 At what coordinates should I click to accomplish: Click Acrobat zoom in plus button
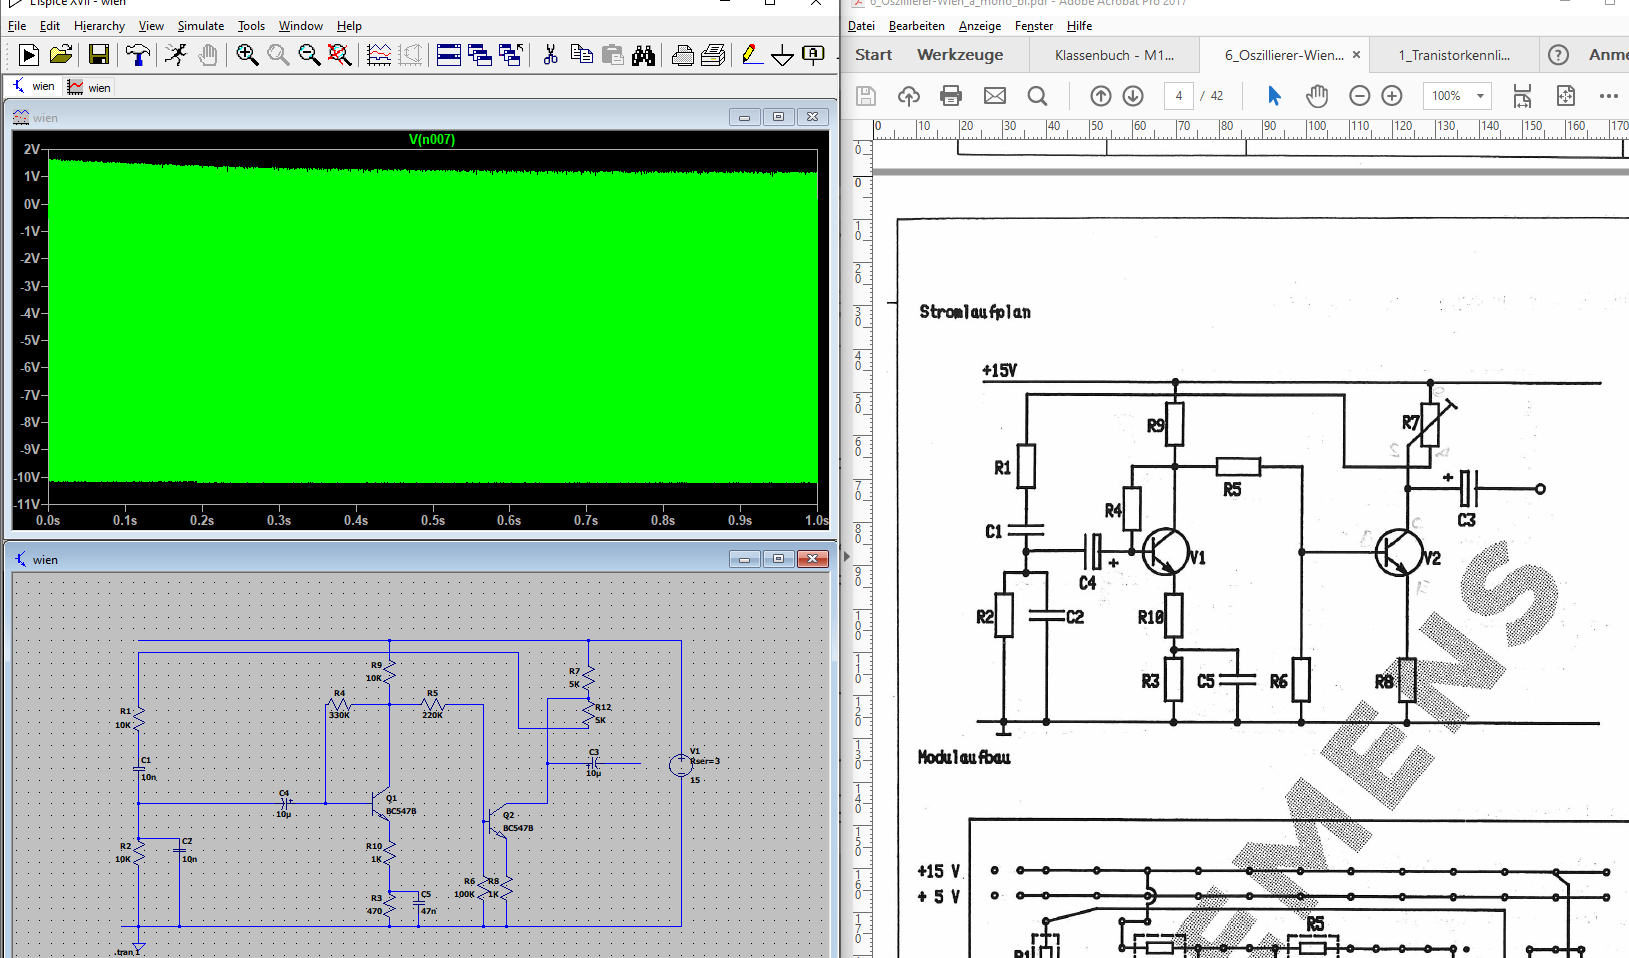[1392, 96]
